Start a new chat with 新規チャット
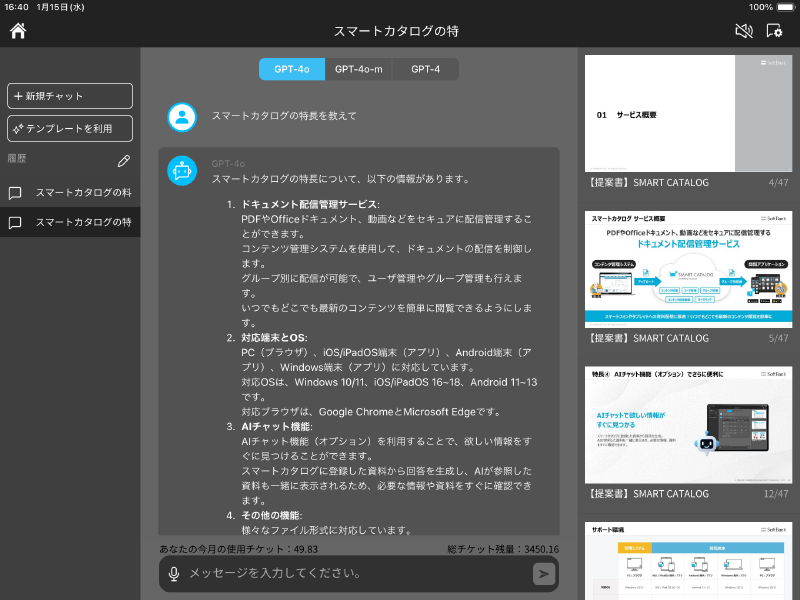The width and height of the screenshot is (800, 600). (x=70, y=96)
